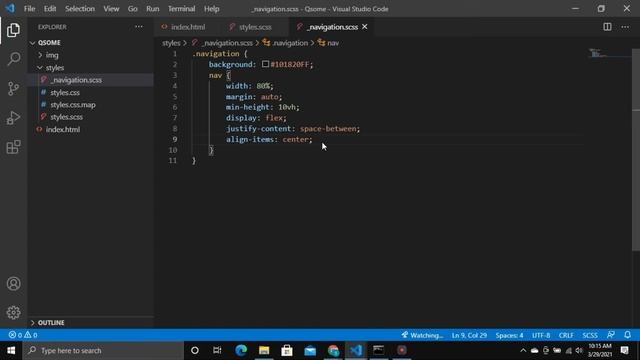Open the screen recorder taskbar icon
The image size is (640, 360).
tap(402, 350)
